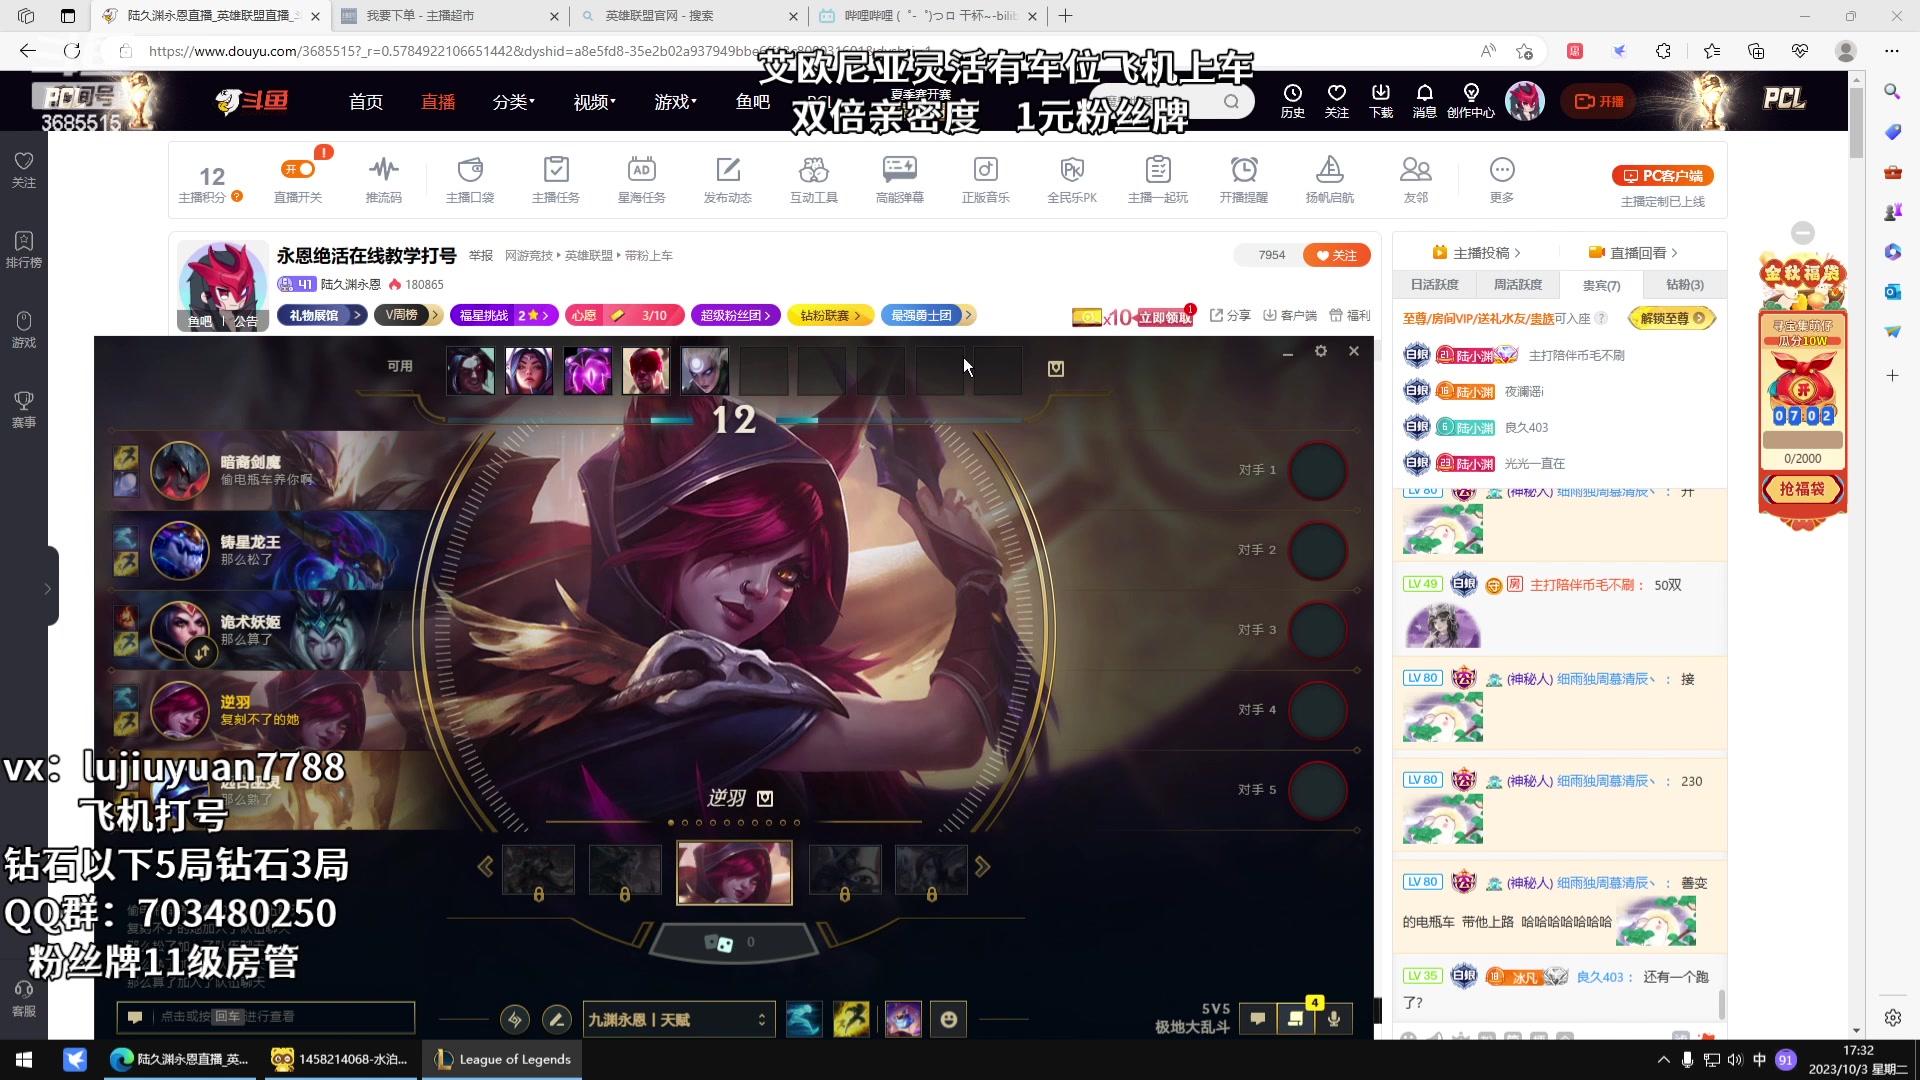Click the left skin carousel arrow
This screenshot has width=1920, height=1080.
tap(485, 867)
